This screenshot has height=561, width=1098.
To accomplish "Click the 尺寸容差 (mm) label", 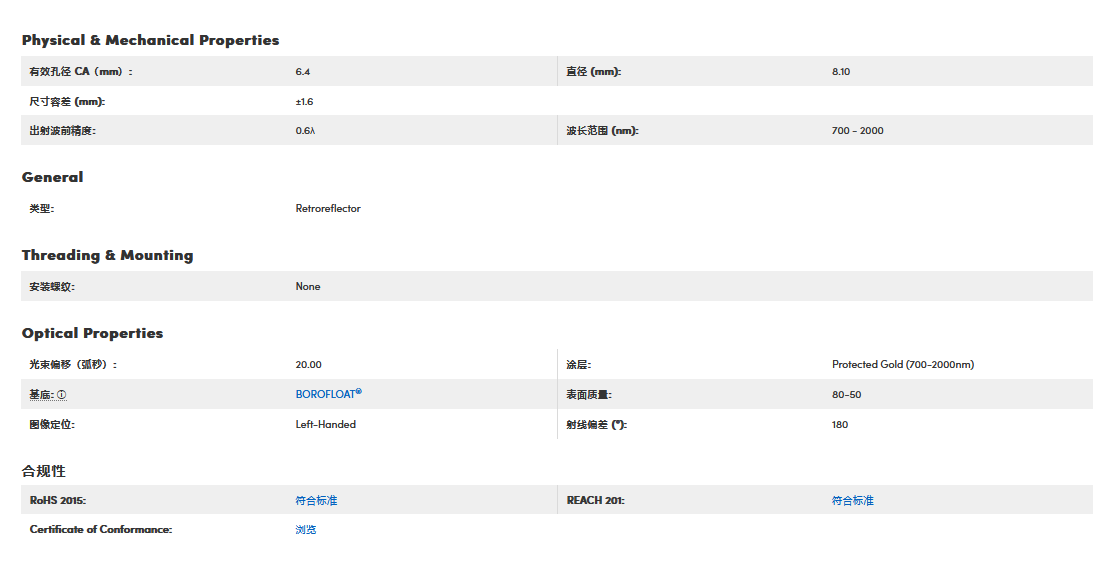I will (x=67, y=102).
